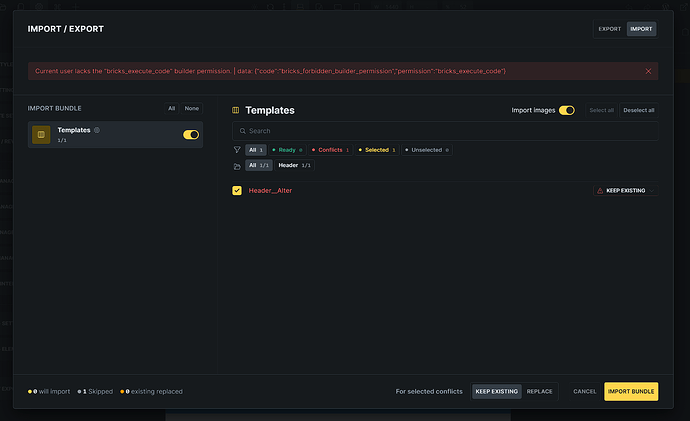Click the Deselect all button
The height and width of the screenshot is (421, 690).
coord(639,110)
